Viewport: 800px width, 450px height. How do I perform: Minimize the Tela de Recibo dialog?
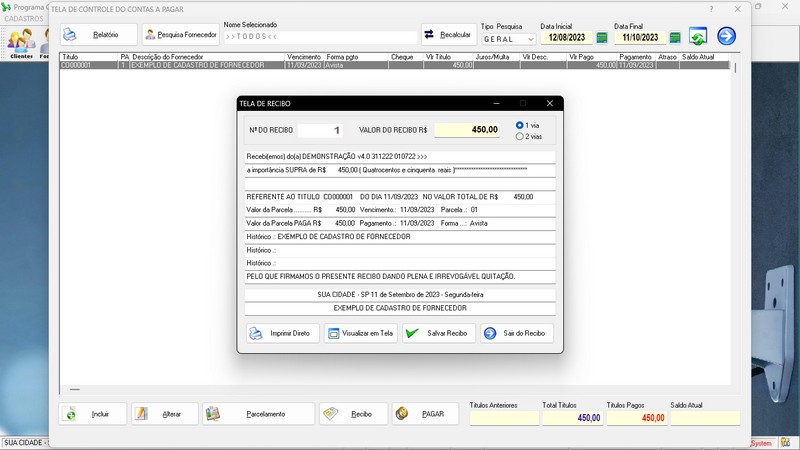496,103
